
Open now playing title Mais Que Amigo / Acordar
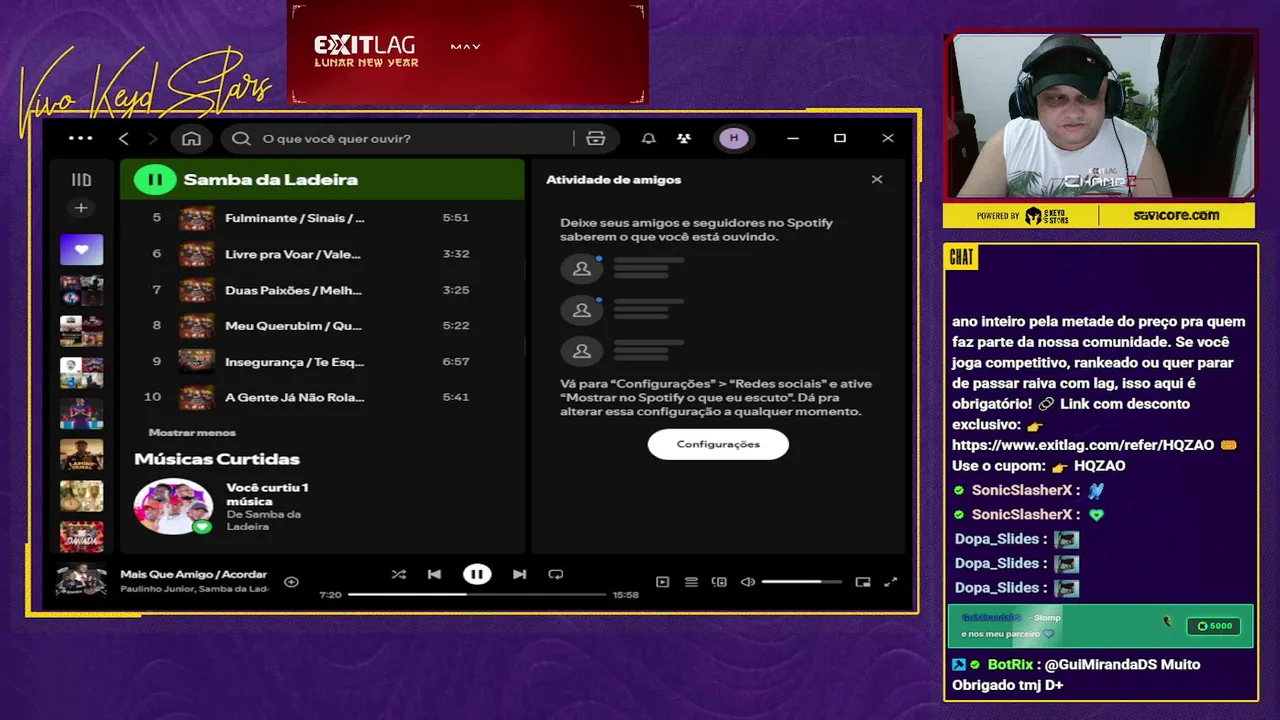[x=194, y=574]
